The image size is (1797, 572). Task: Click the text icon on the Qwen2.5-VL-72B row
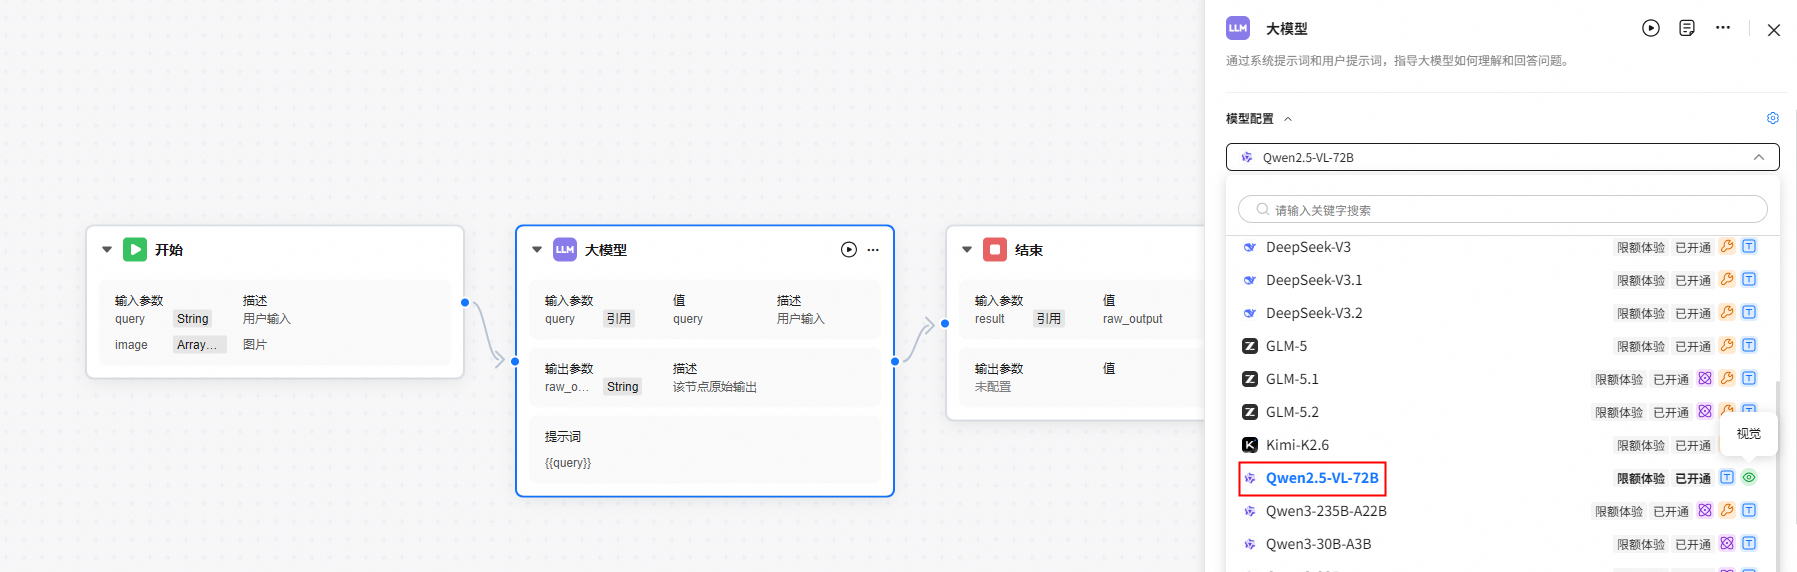coord(1727,477)
